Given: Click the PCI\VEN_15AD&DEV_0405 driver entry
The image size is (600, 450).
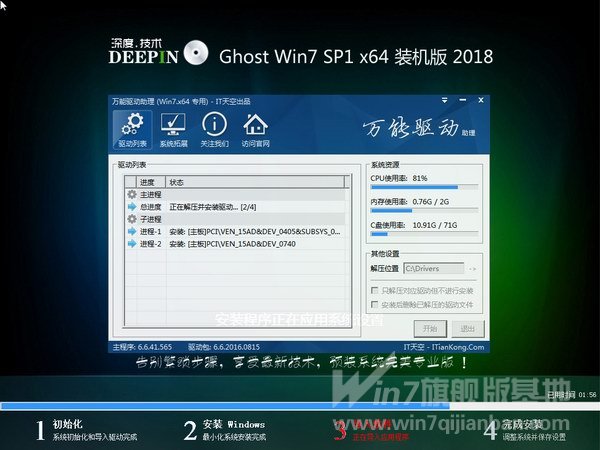Looking at the screenshot, I should pyautogui.click(x=255, y=232).
